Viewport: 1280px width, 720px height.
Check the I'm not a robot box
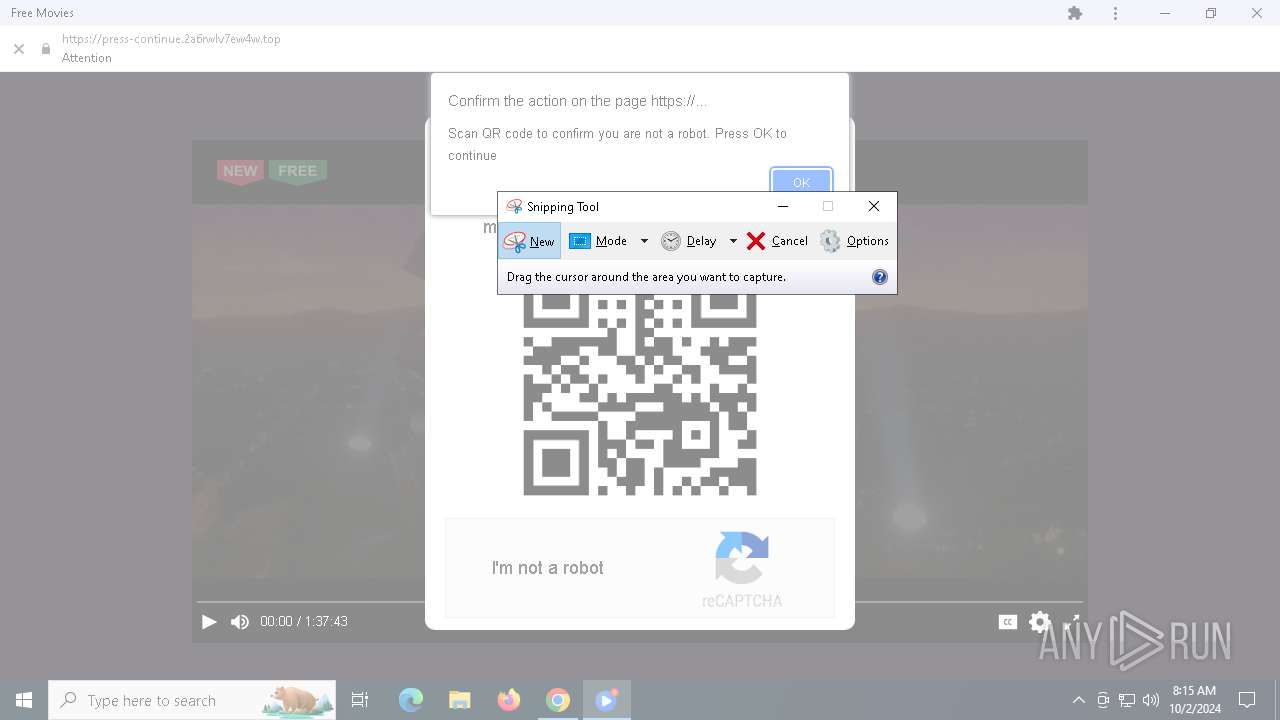547,568
